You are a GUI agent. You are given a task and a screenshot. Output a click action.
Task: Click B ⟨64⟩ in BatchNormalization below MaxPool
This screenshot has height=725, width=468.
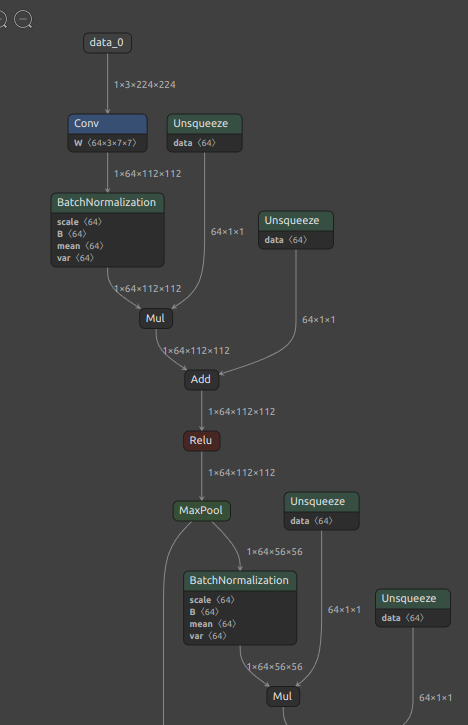point(204,612)
